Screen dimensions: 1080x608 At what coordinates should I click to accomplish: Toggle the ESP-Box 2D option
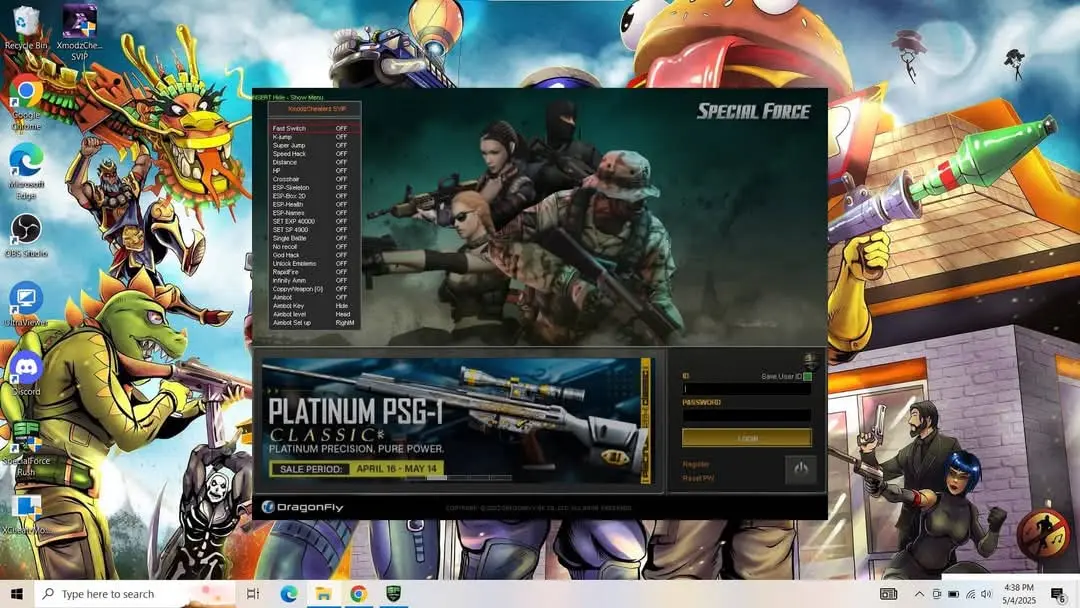(x=314, y=196)
